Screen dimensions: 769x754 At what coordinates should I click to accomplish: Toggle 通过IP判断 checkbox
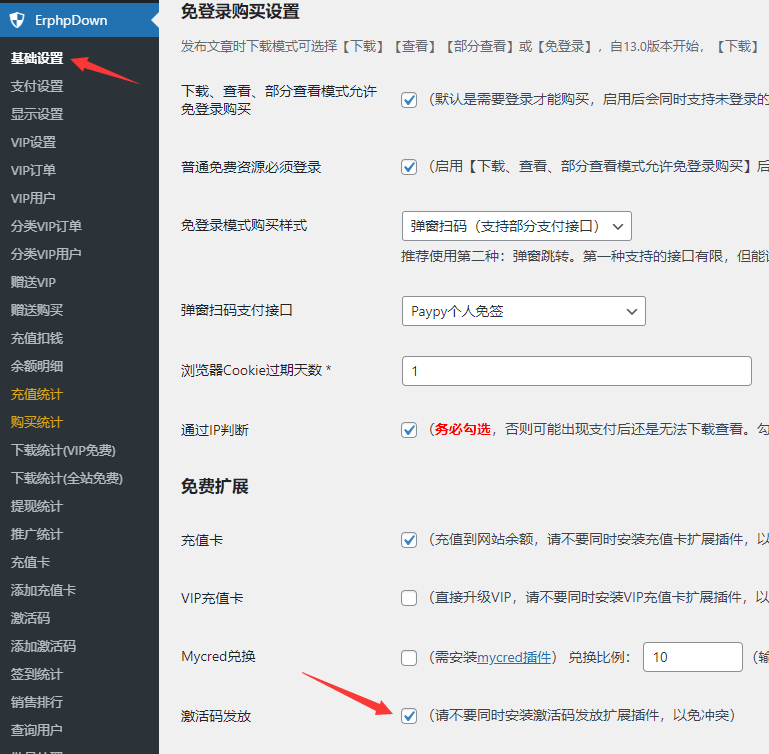(x=409, y=430)
